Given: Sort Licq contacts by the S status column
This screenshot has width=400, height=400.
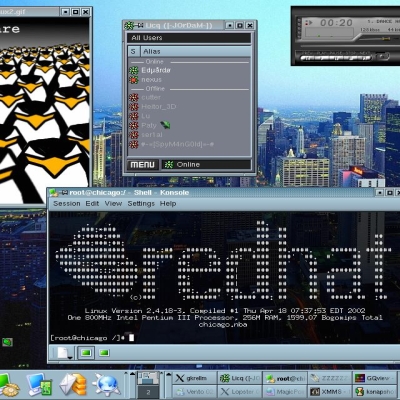Looking at the screenshot, I should pos(133,51).
